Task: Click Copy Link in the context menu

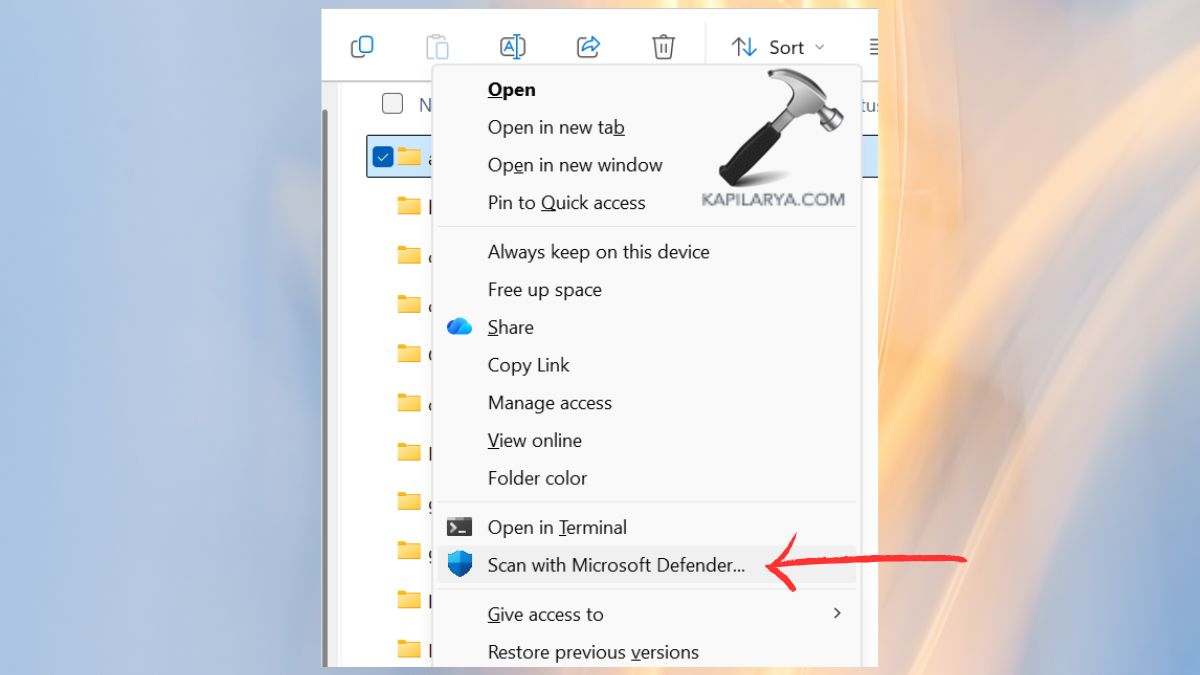Action: [528, 365]
